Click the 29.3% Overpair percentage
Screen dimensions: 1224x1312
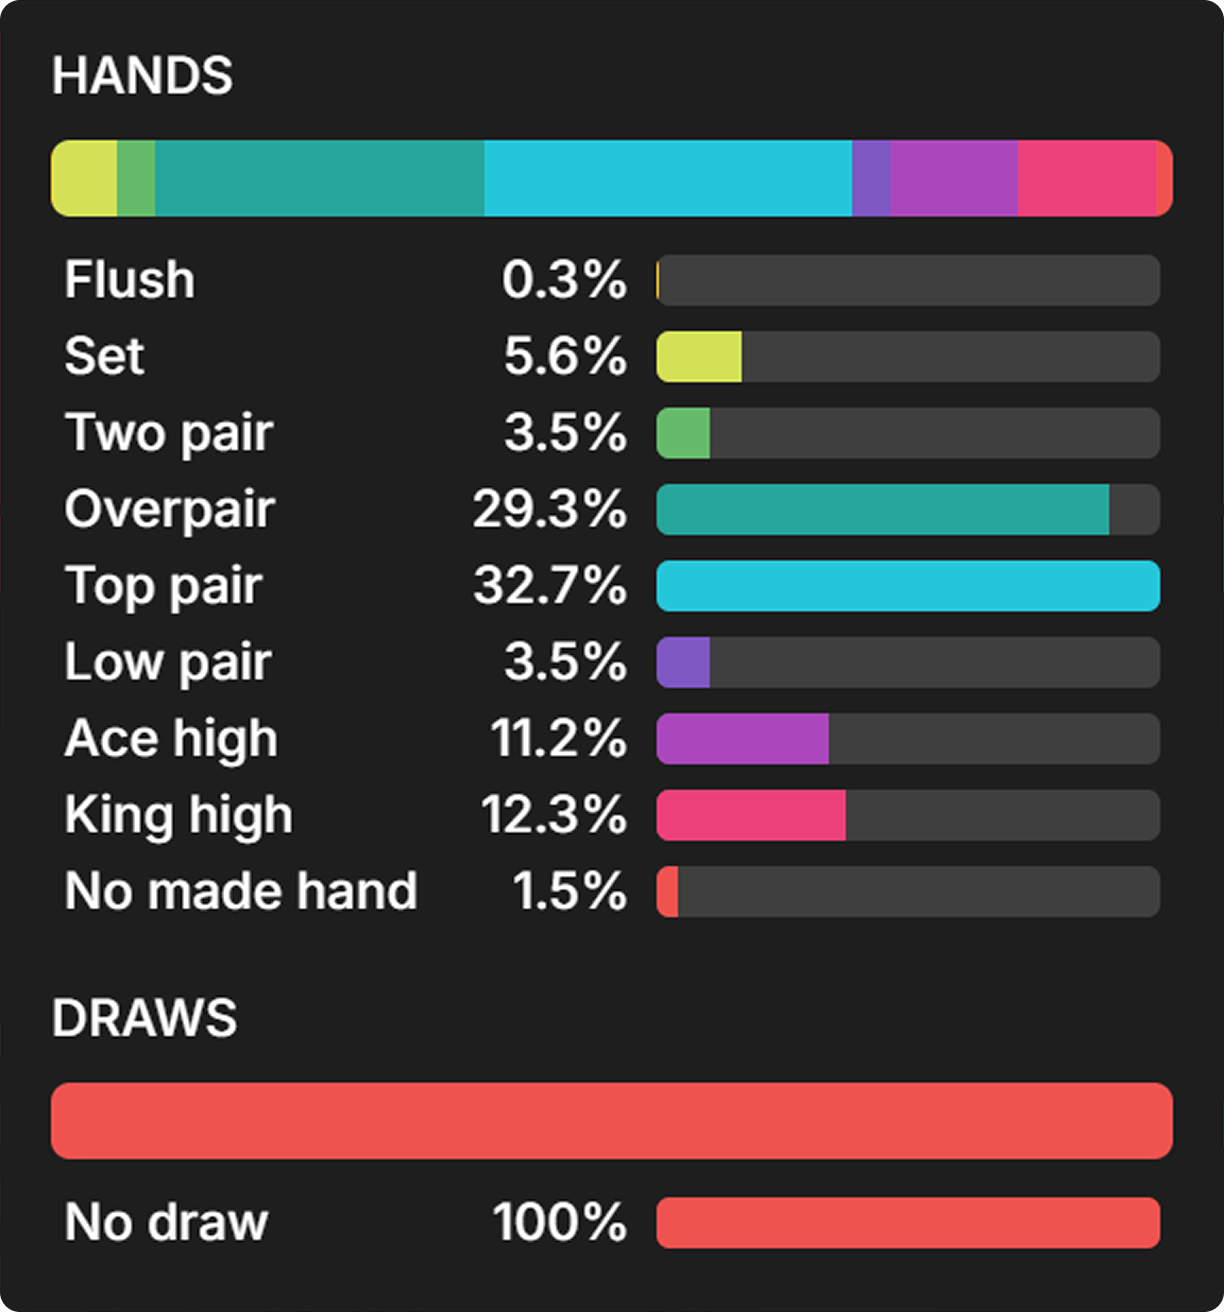tap(549, 509)
